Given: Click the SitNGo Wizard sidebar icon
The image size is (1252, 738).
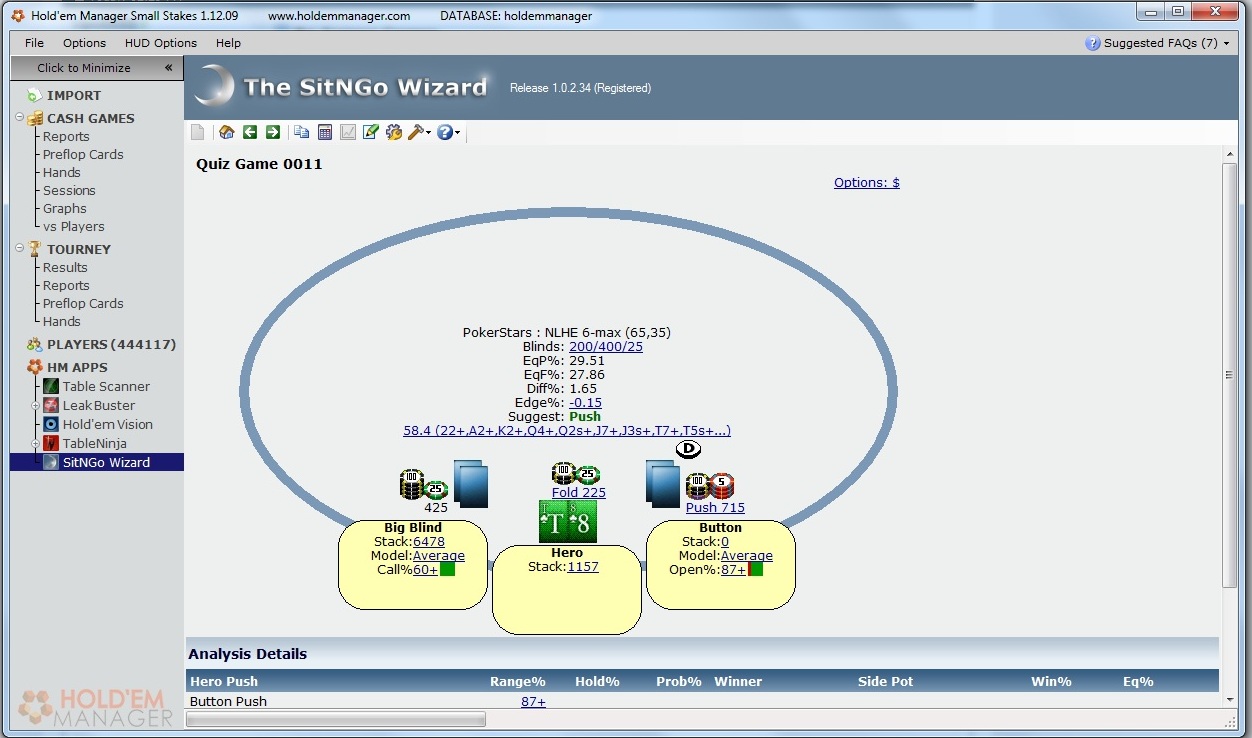Looking at the screenshot, I should click(x=51, y=462).
